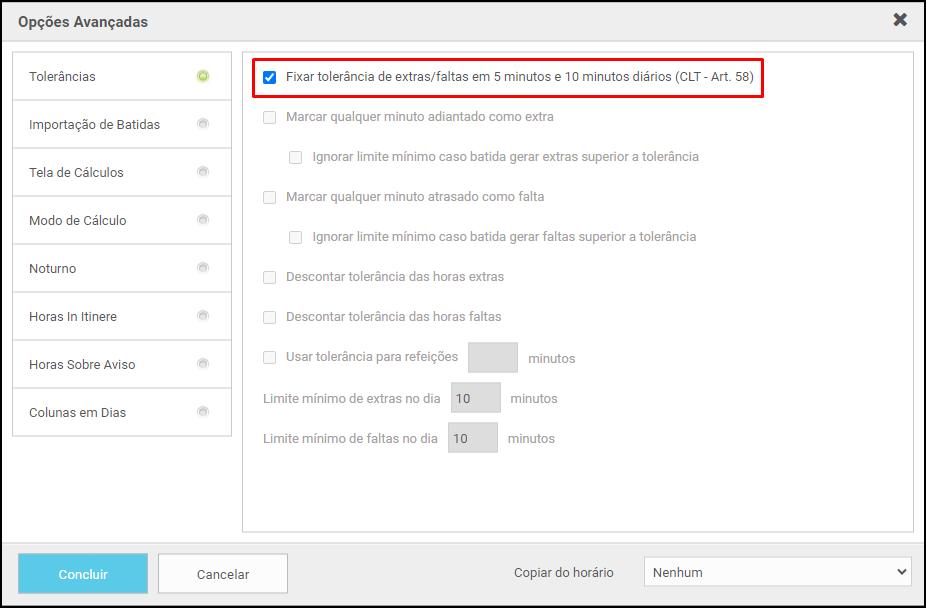This screenshot has width=926, height=608.
Task: Click the green indicator icon beside Tolerâncias
Action: [203, 76]
